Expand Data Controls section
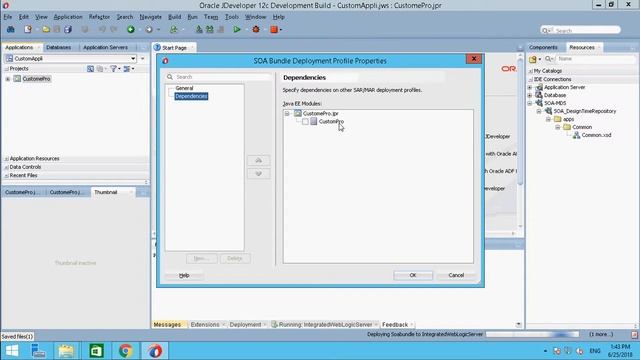The height and width of the screenshot is (360, 640). tap(7, 167)
